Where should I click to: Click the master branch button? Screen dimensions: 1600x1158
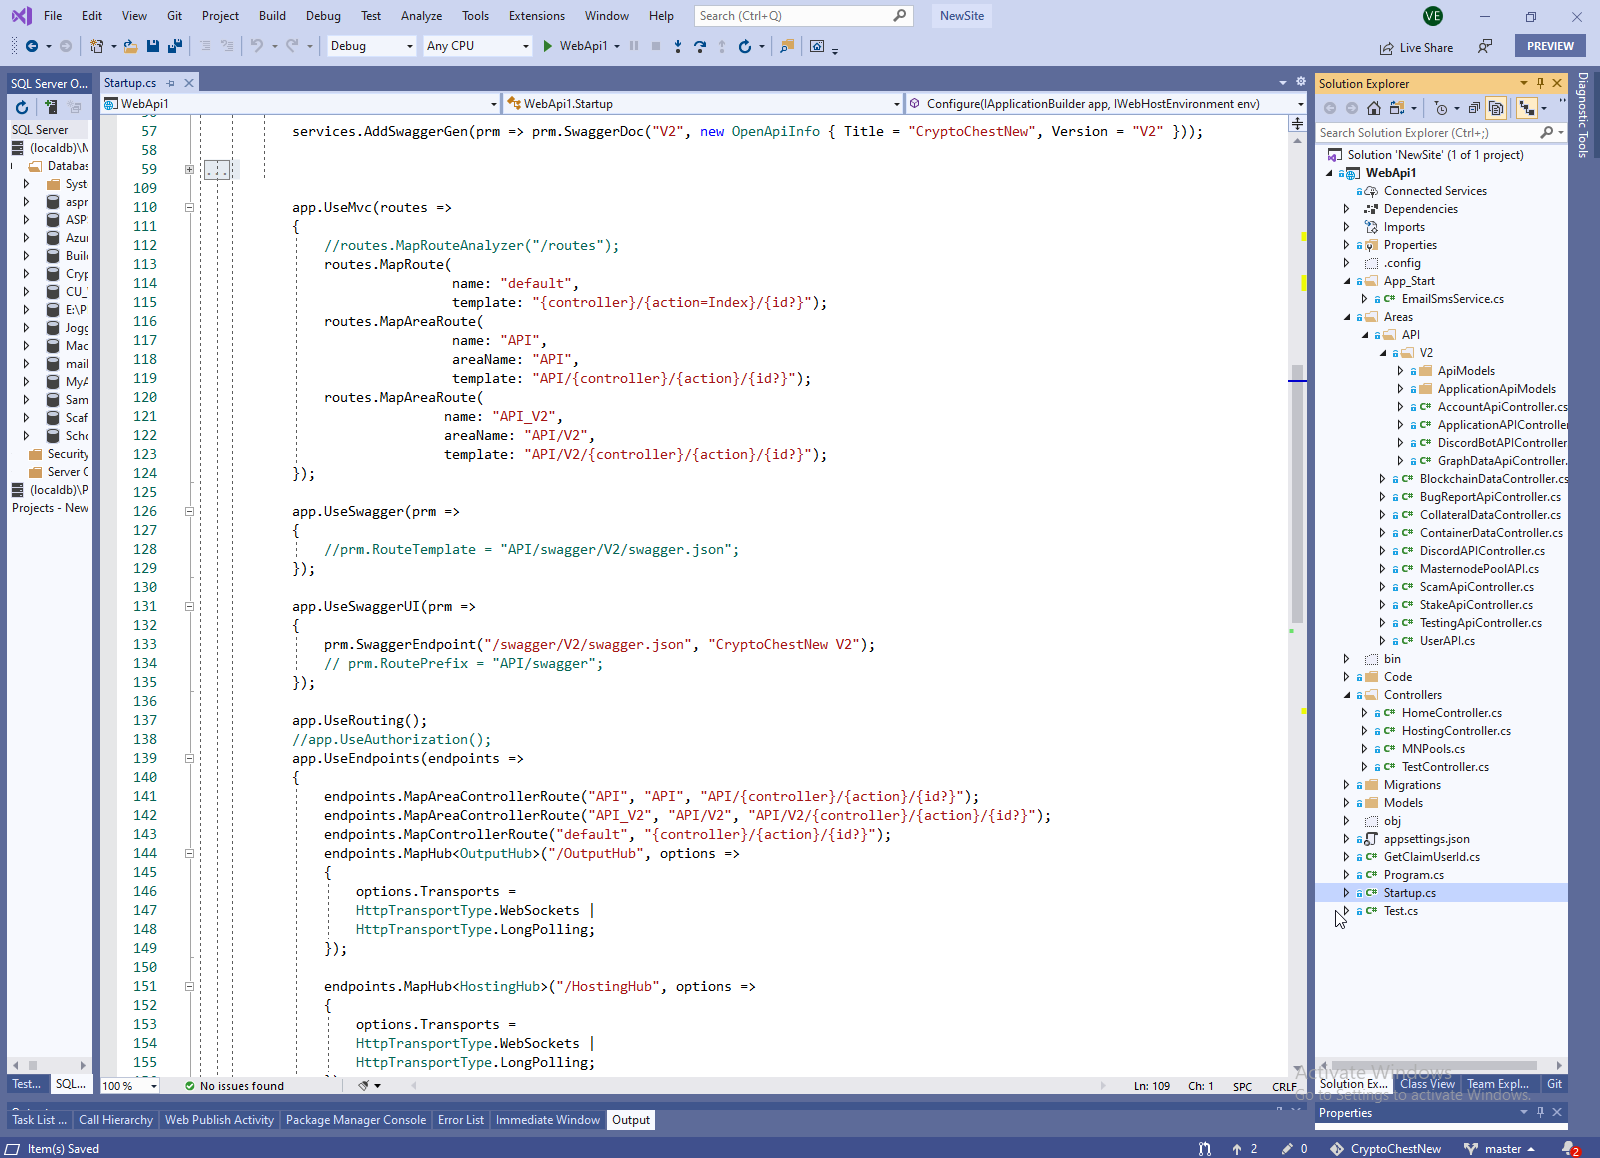pyautogui.click(x=1499, y=1149)
